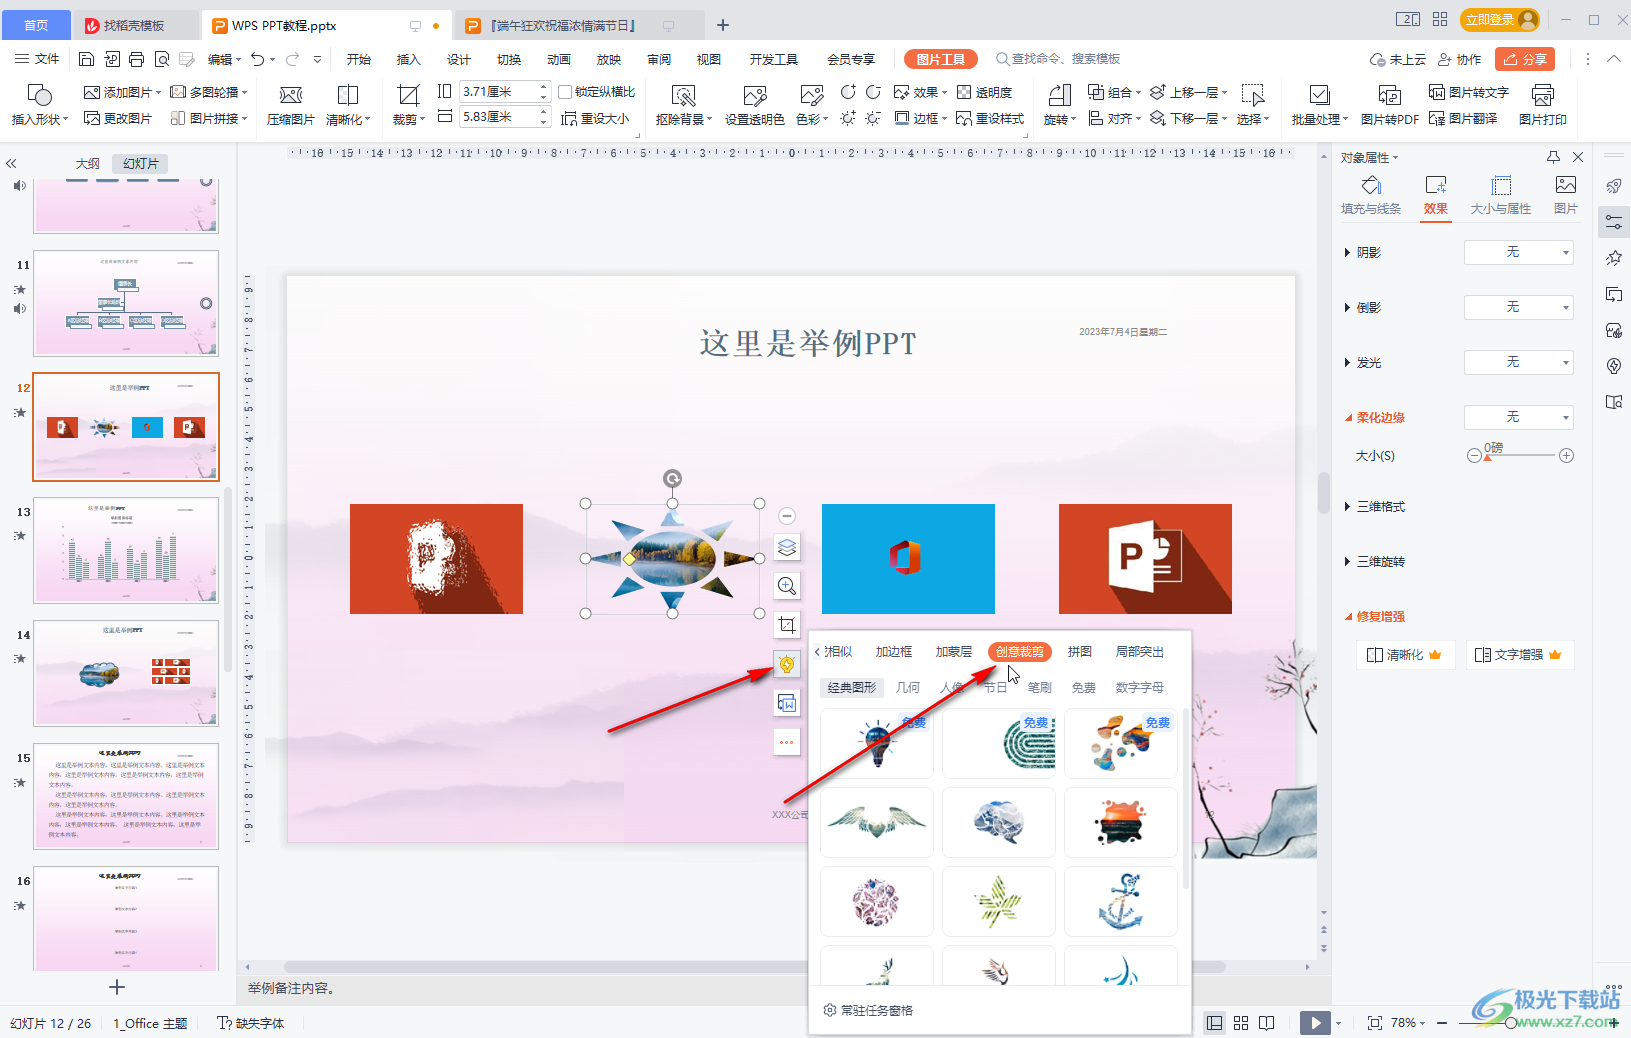Image resolution: width=1631 pixels, height=1038 pixels.
Task: Click the undo arrow icon
Action: [x=258, y=59]
